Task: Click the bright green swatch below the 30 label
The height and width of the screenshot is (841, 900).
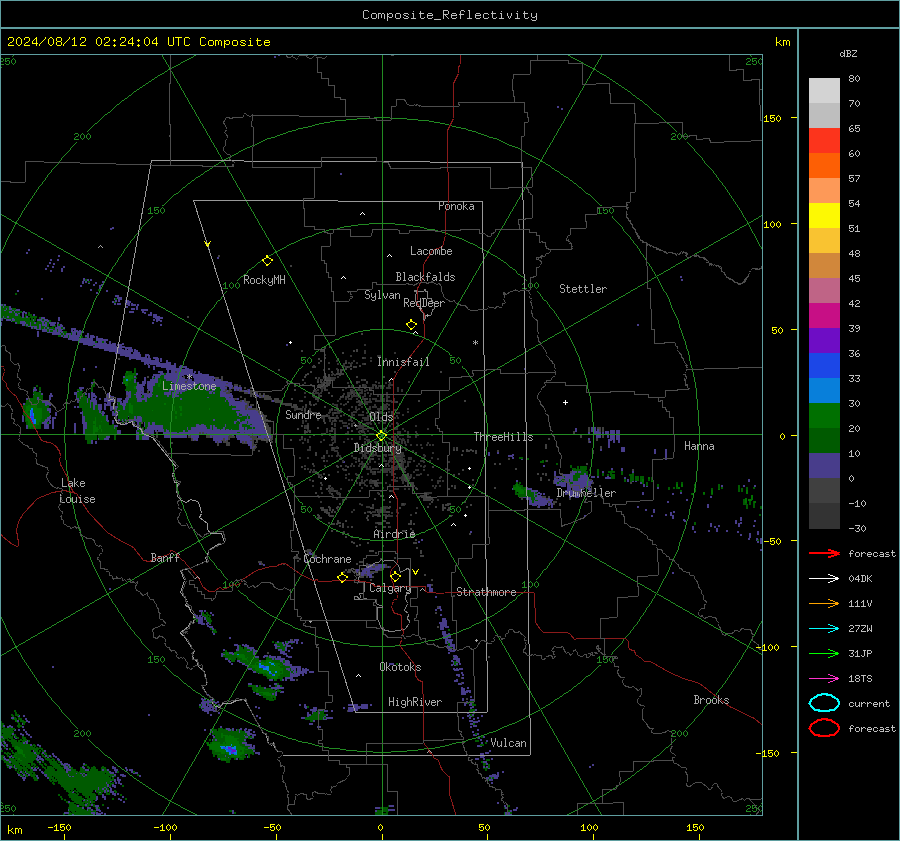Action: [824, 416]
